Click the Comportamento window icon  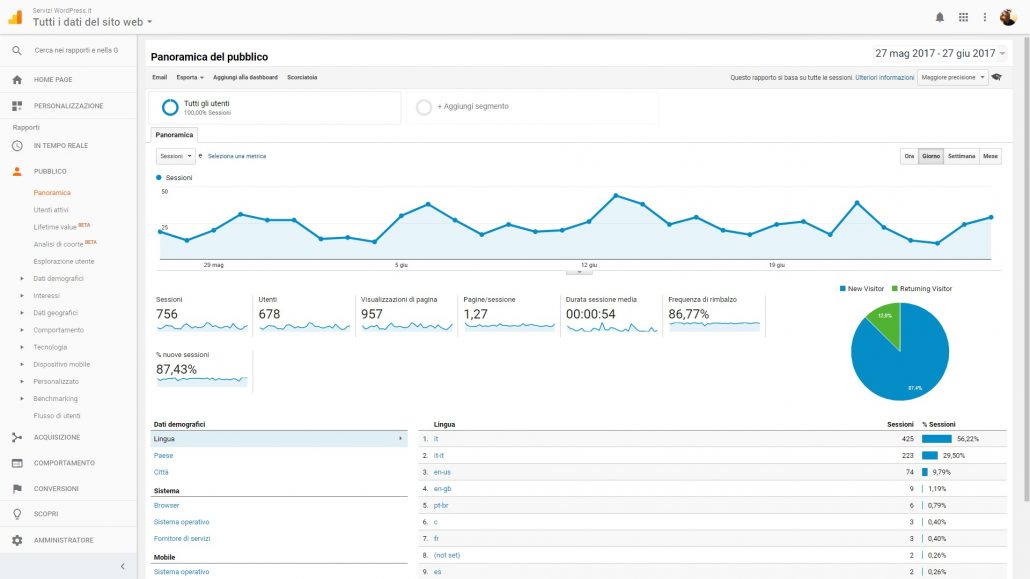17,463
